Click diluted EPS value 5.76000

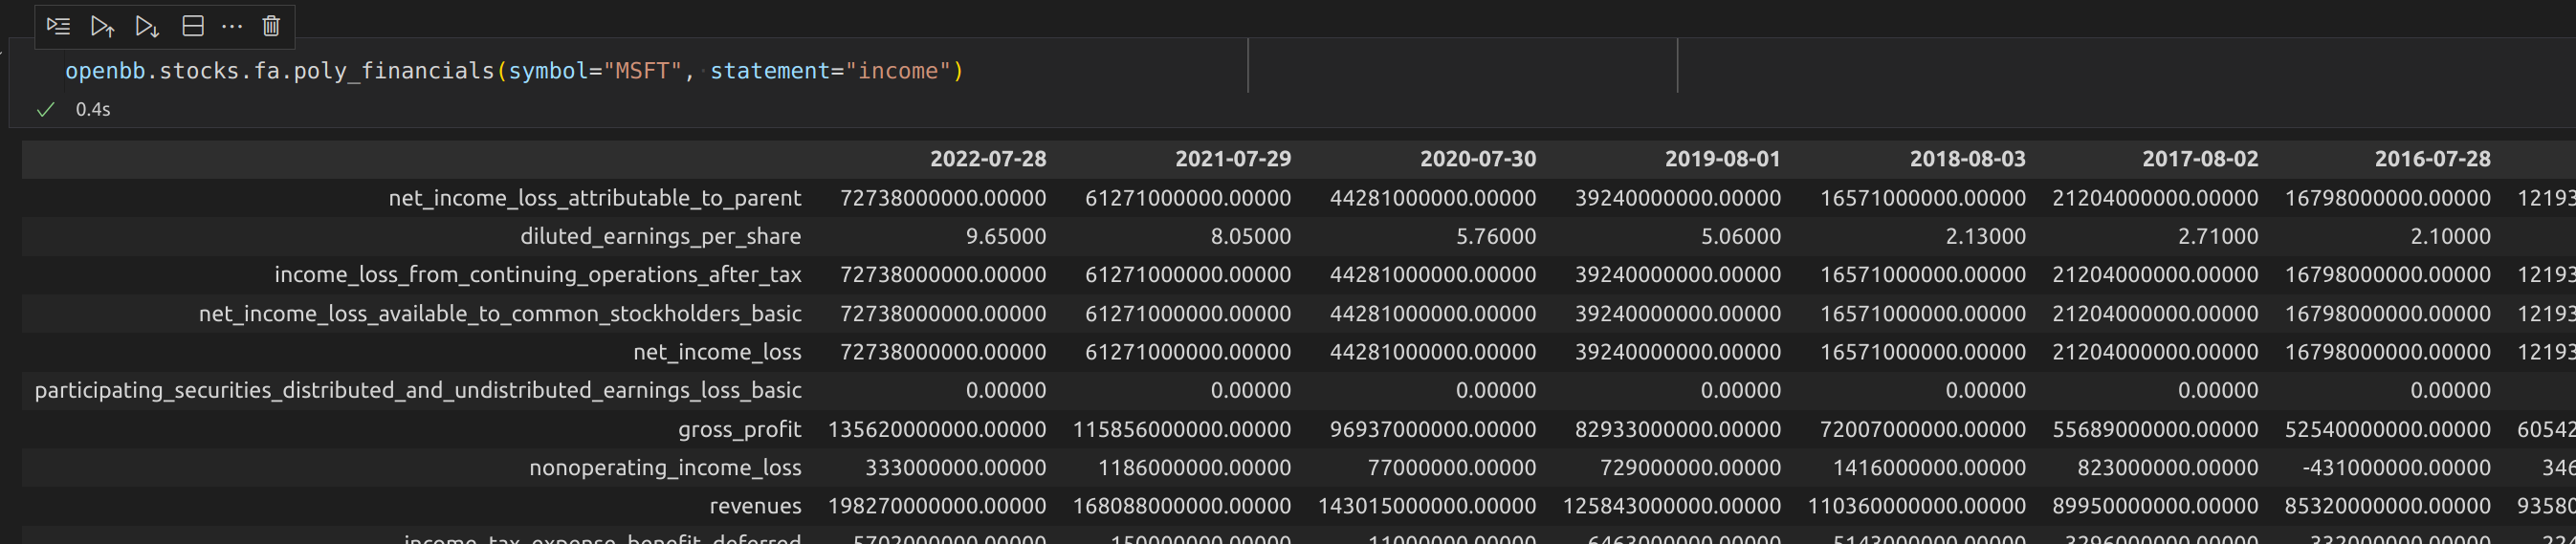click(1495, 237)
